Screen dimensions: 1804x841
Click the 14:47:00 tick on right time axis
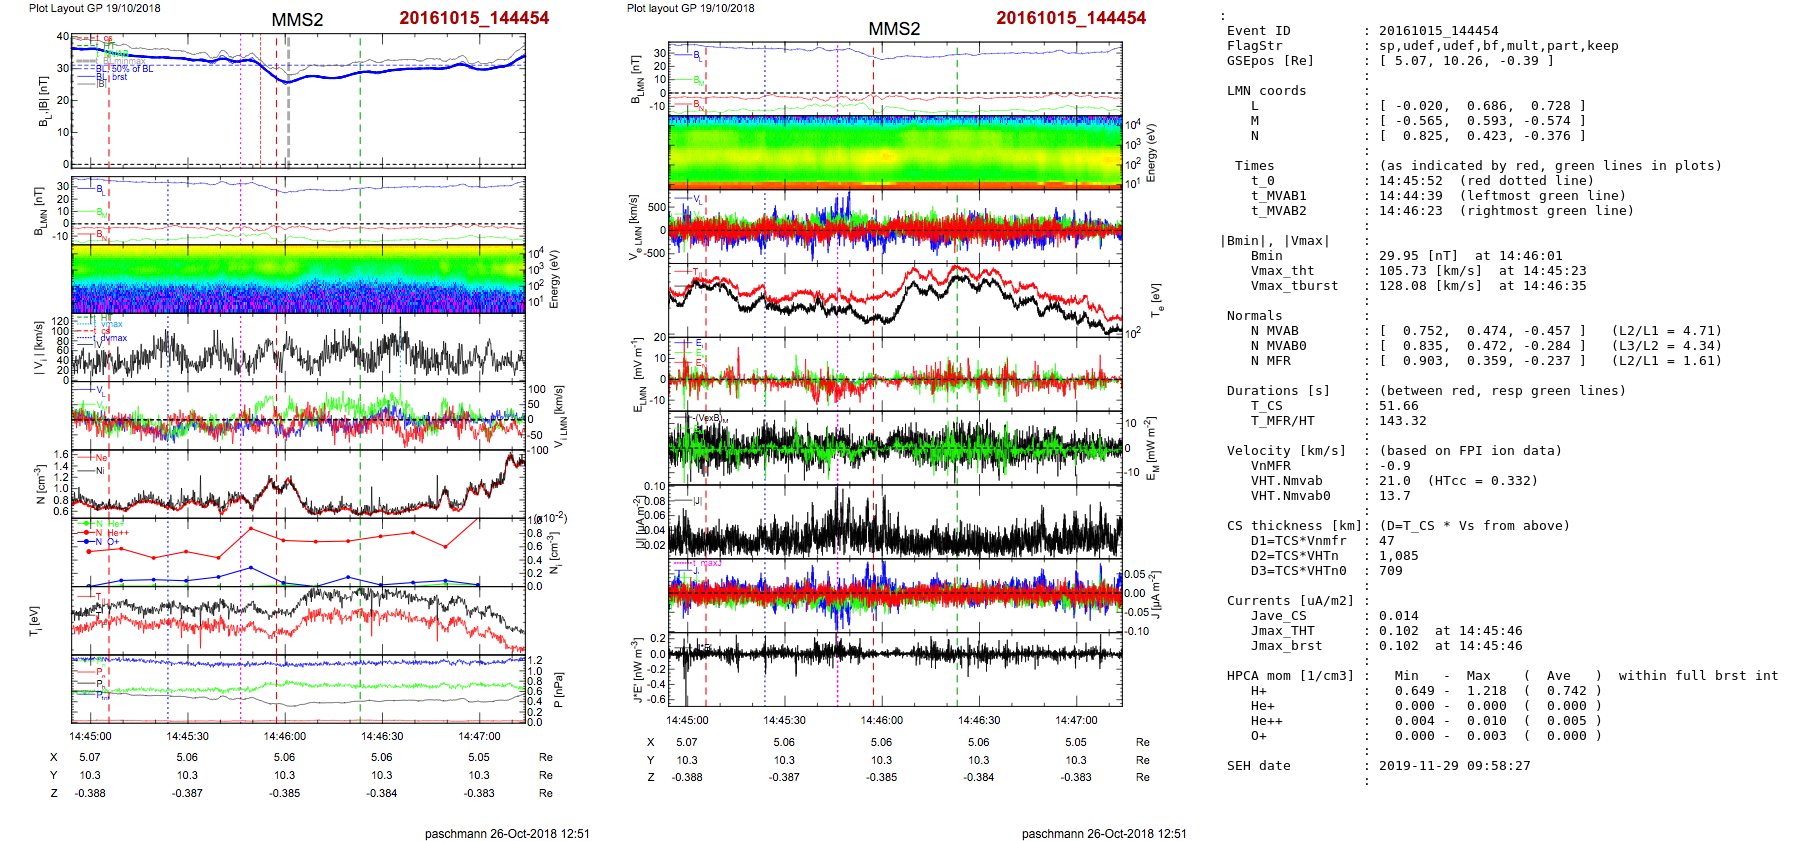point(1076,720)
